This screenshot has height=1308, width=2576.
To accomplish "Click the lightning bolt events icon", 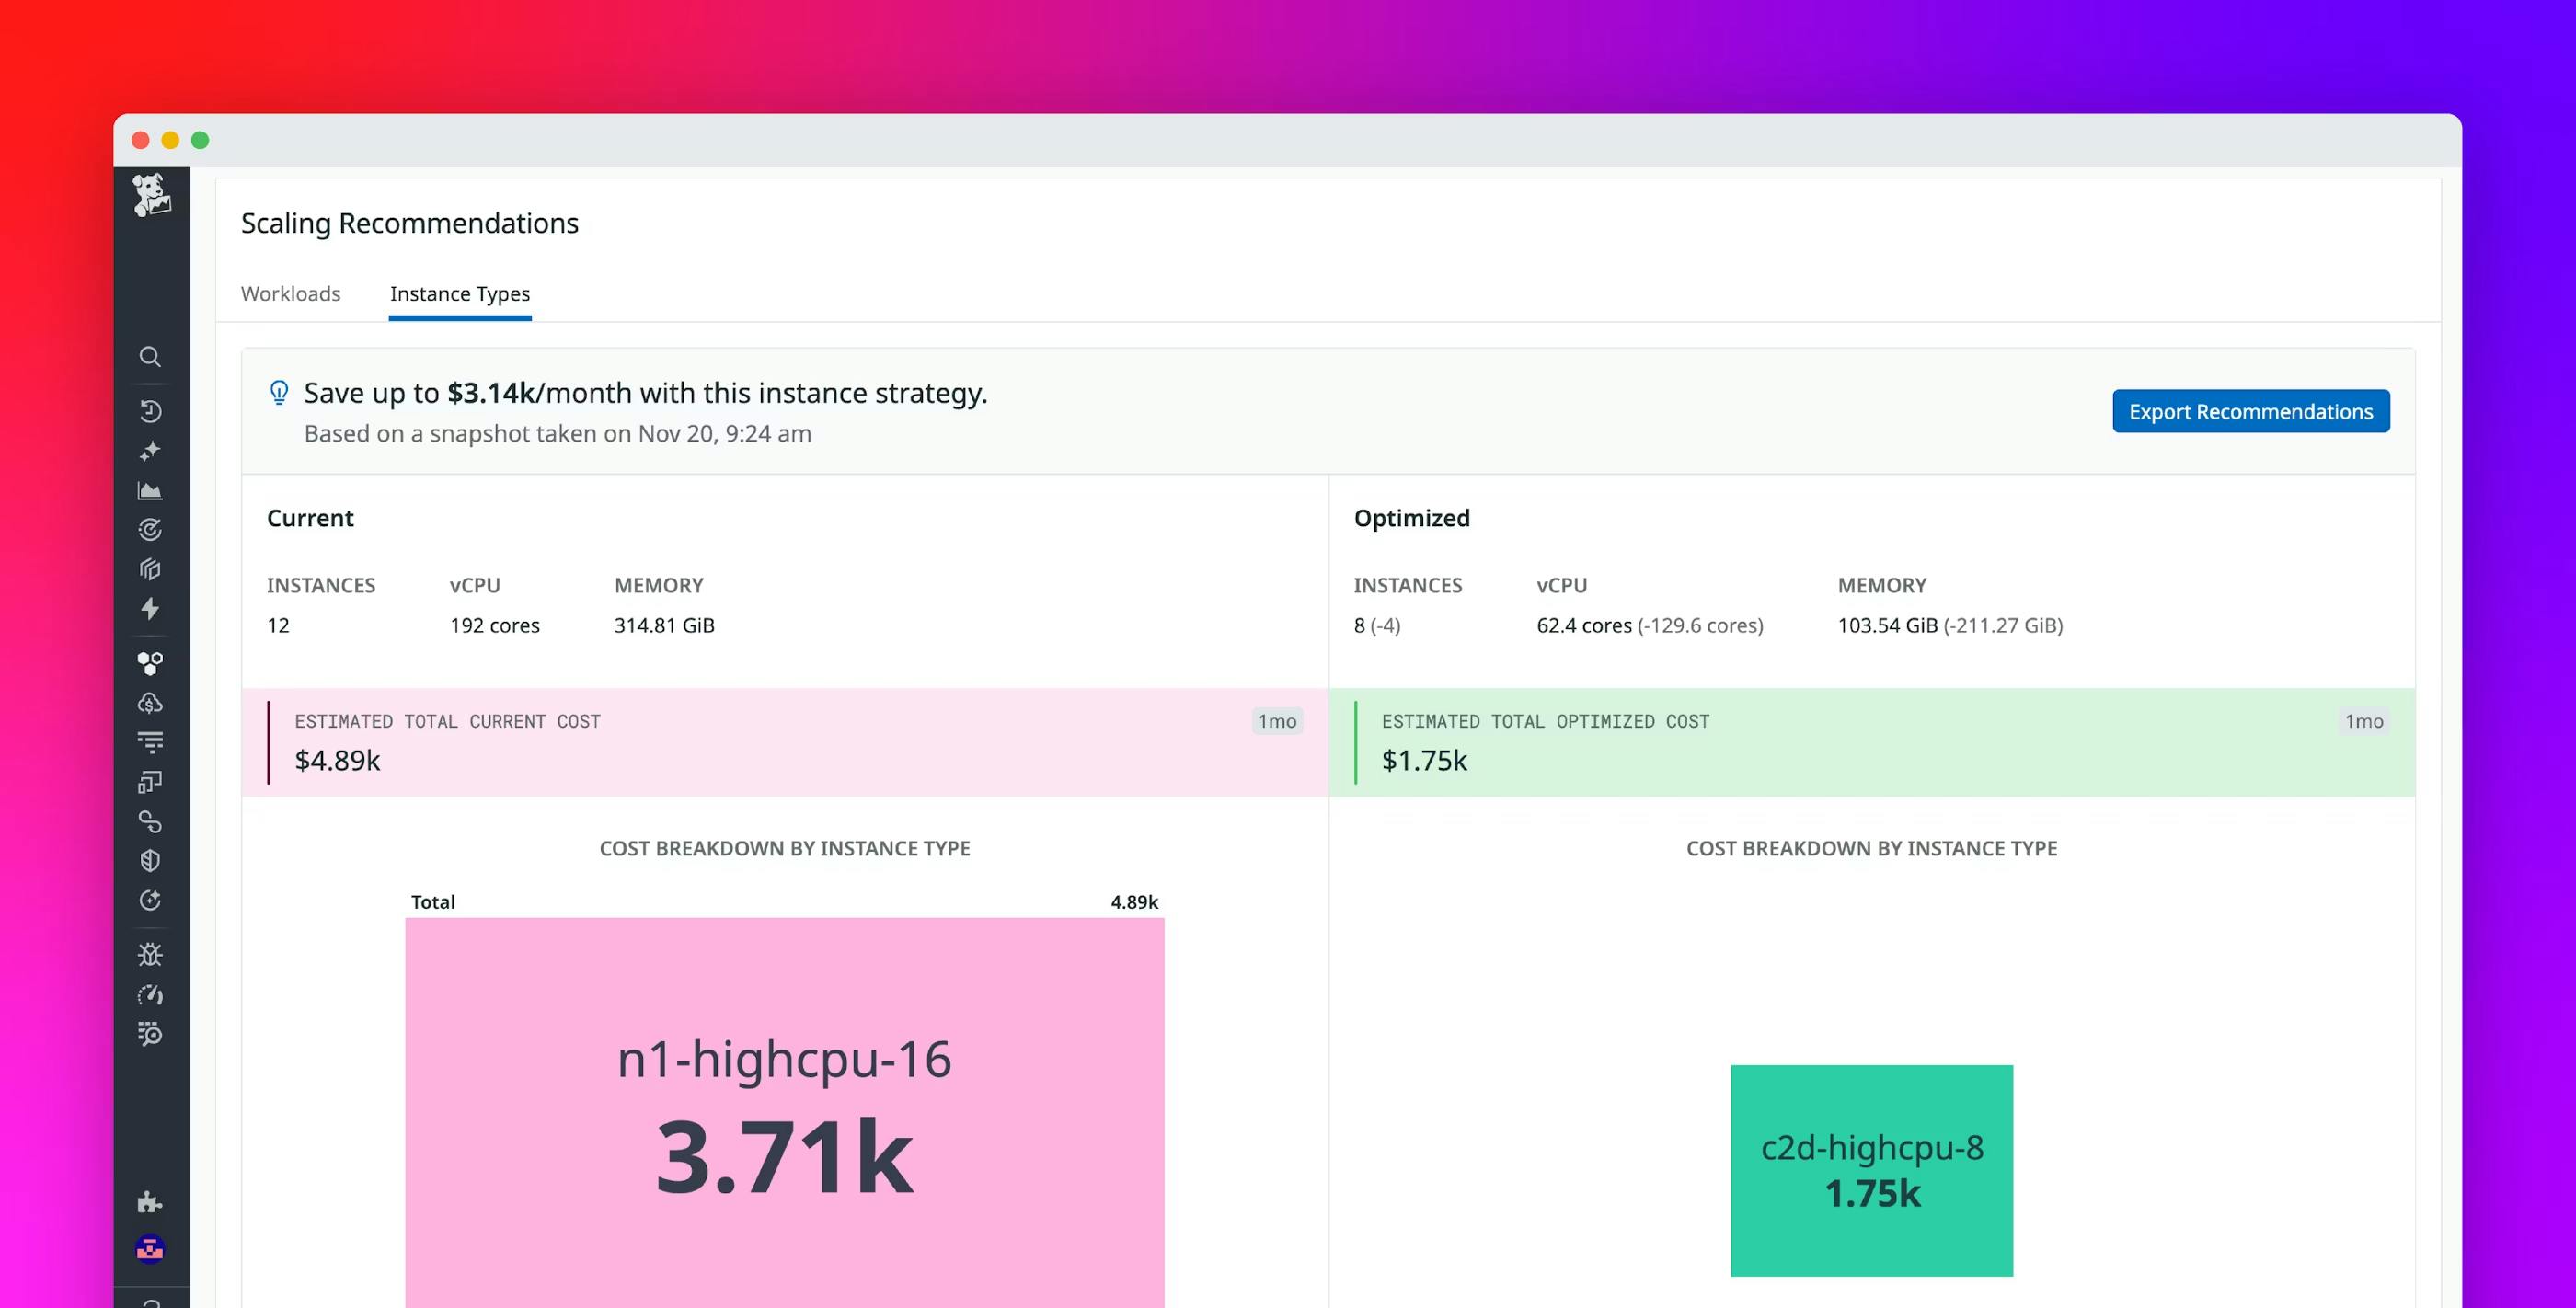I will point(151,609).
